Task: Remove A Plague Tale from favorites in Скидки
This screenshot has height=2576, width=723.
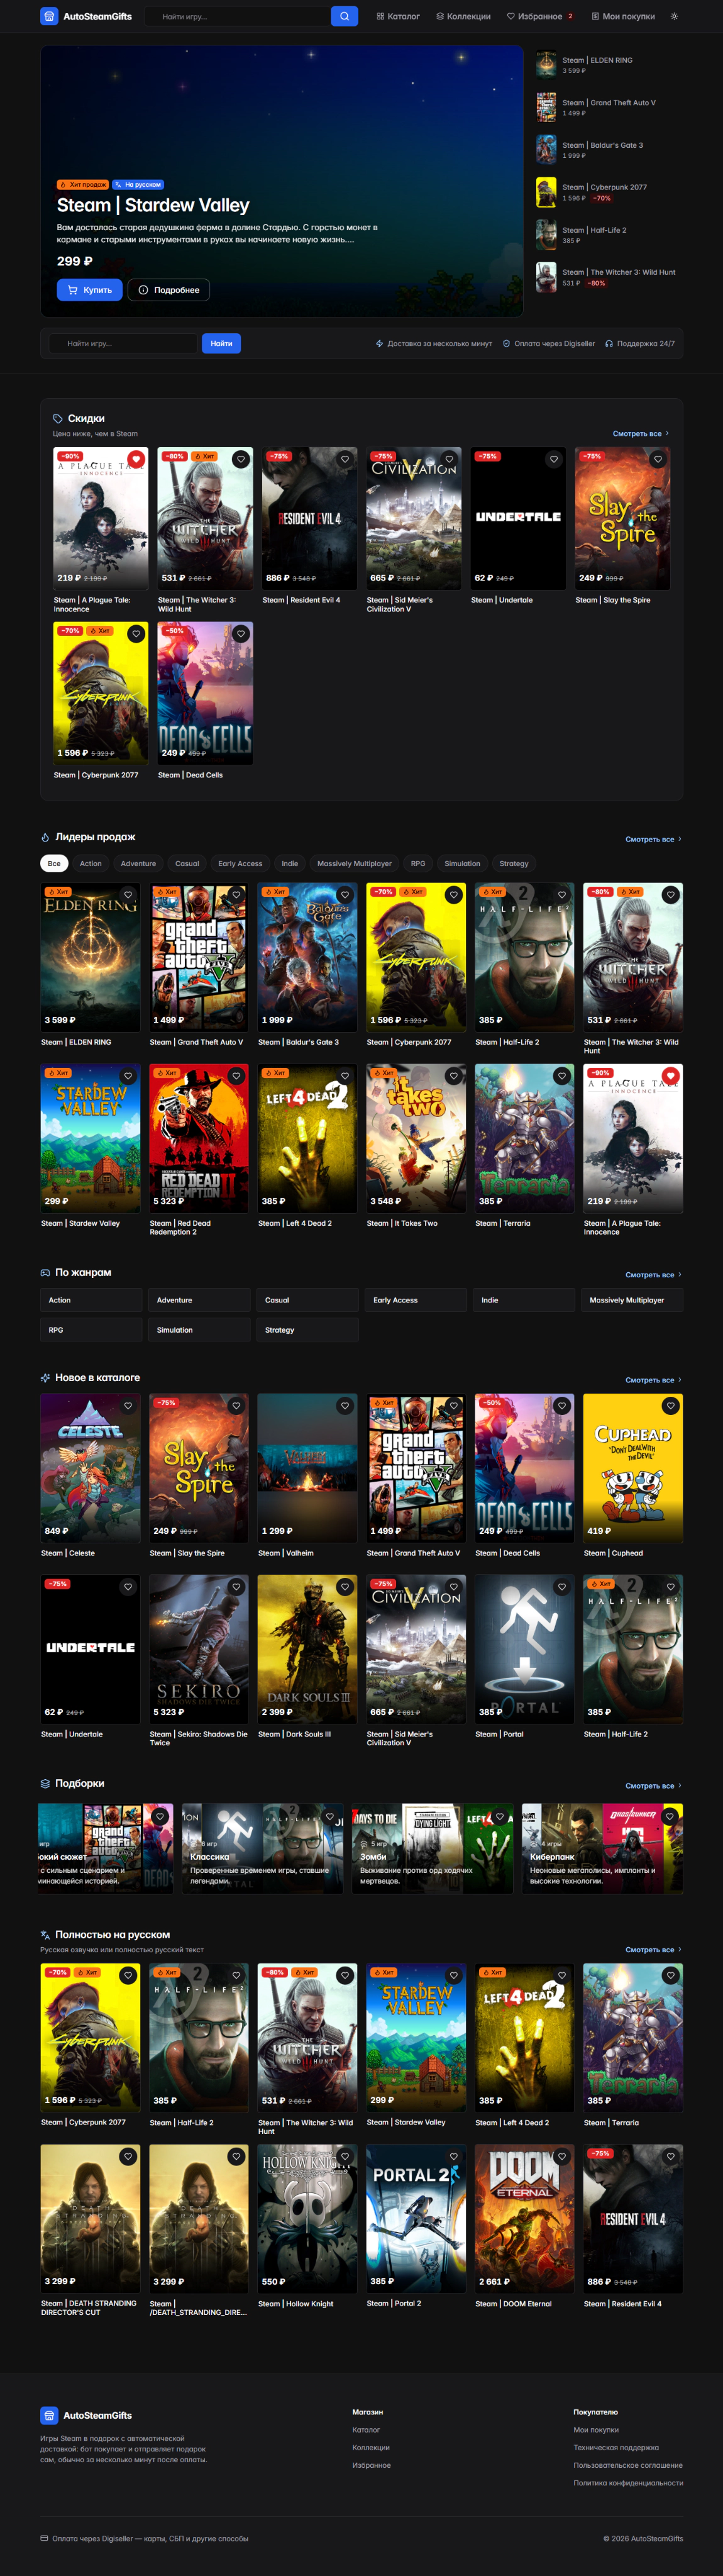Action: 136,459
